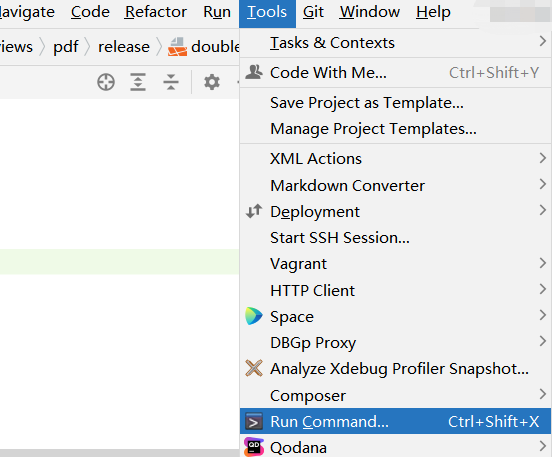Choose Start SSH Session entry
The height and width of the screenshot is (457, 552).
click(395, 238)
